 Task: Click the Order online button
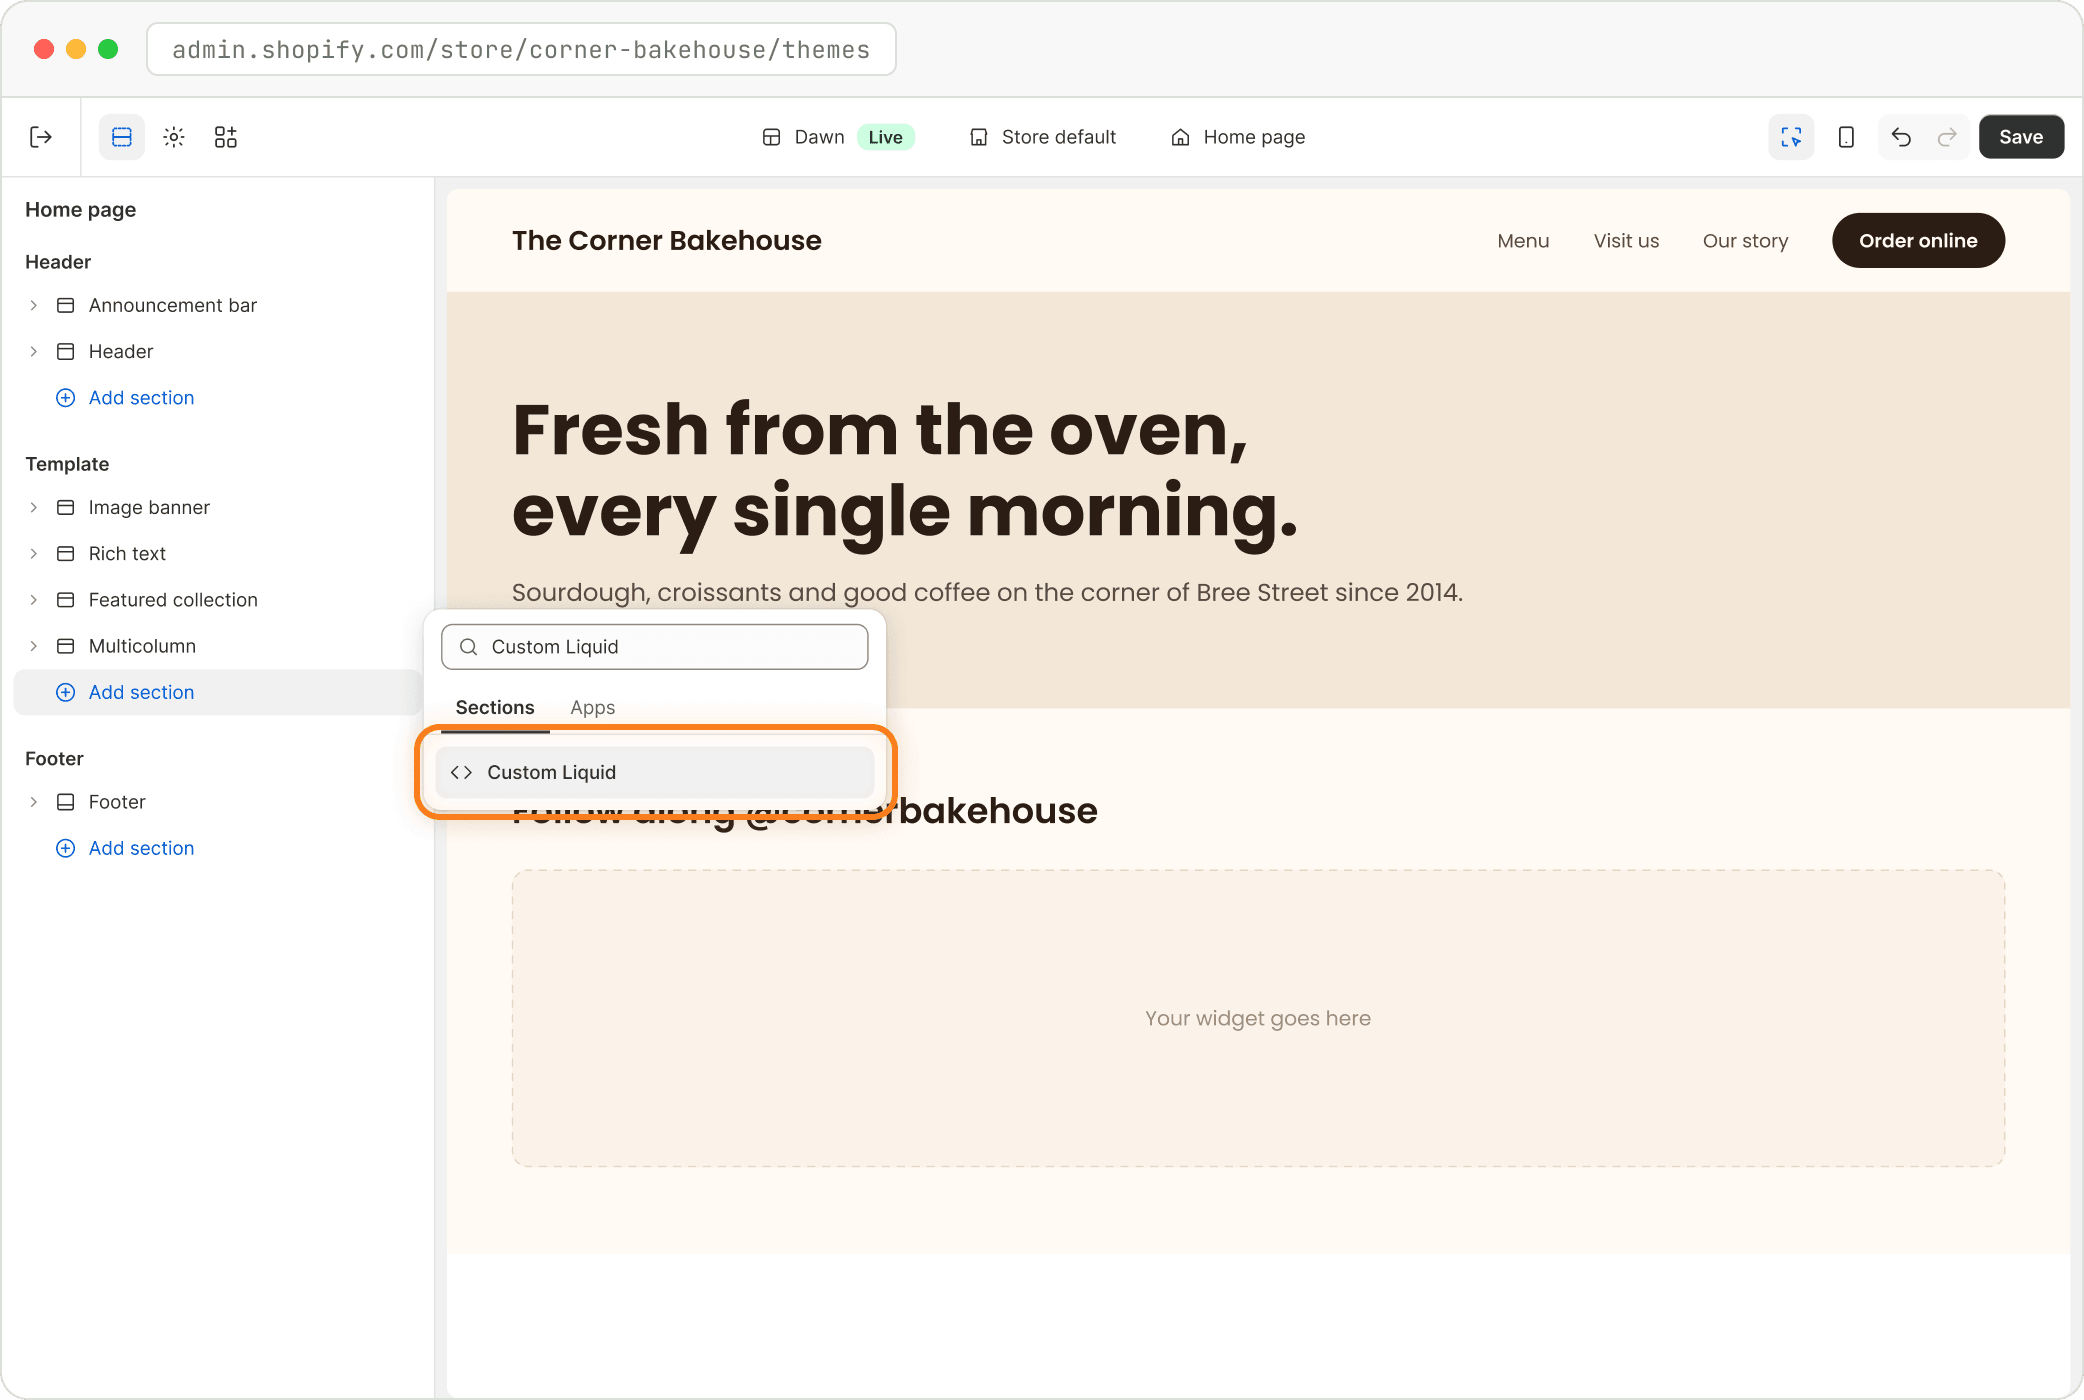click(x=1918, y=241)
